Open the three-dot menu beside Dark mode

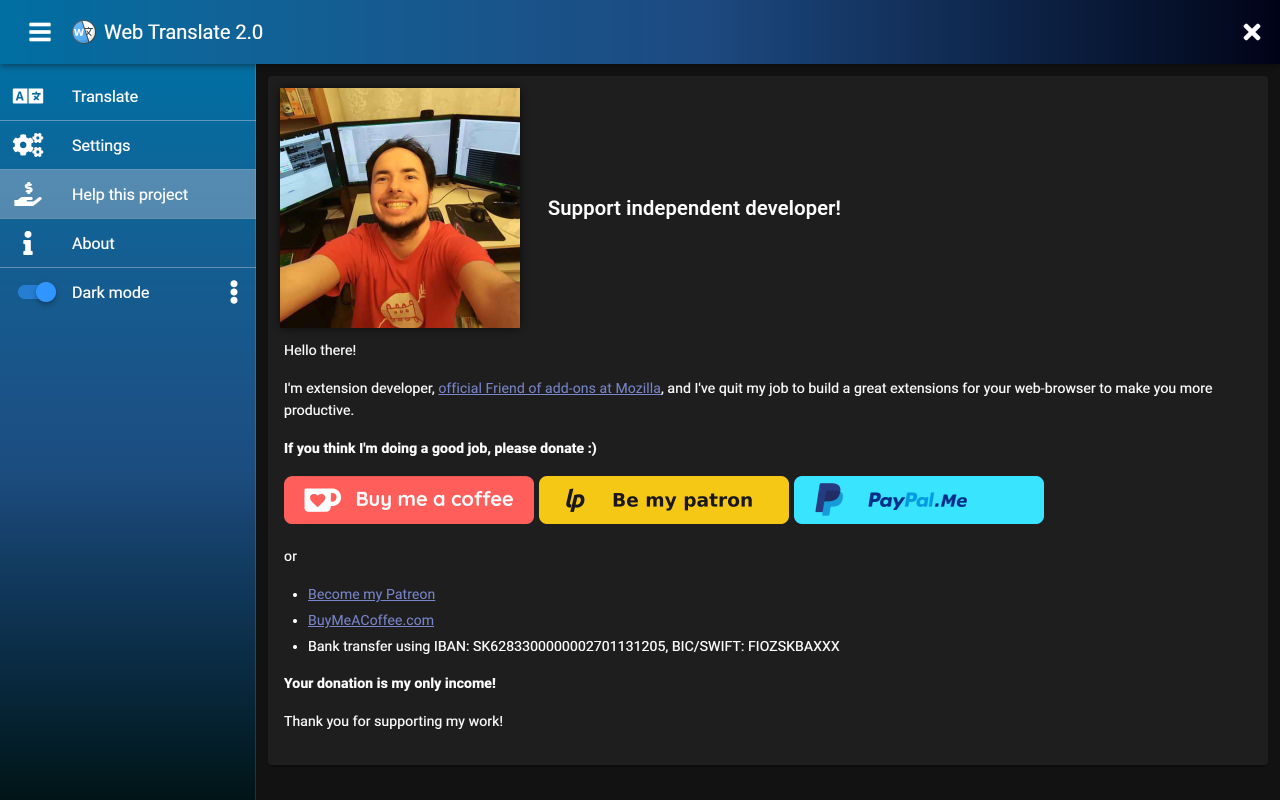(x=234, y=292)
